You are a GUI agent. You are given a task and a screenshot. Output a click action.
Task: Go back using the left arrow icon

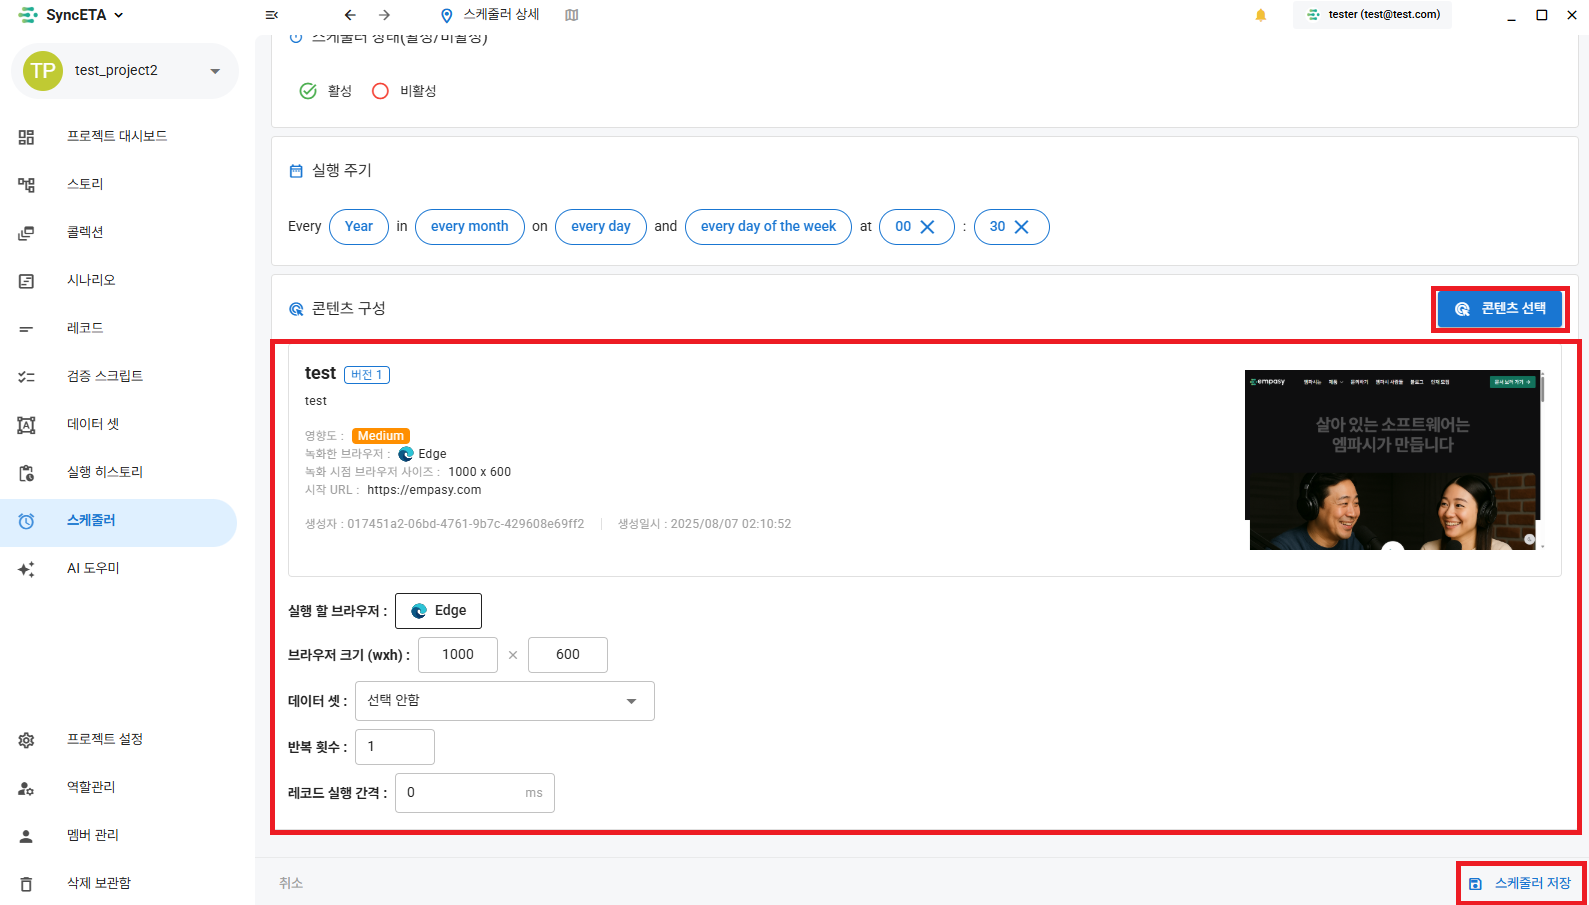(x=349, y=15)
